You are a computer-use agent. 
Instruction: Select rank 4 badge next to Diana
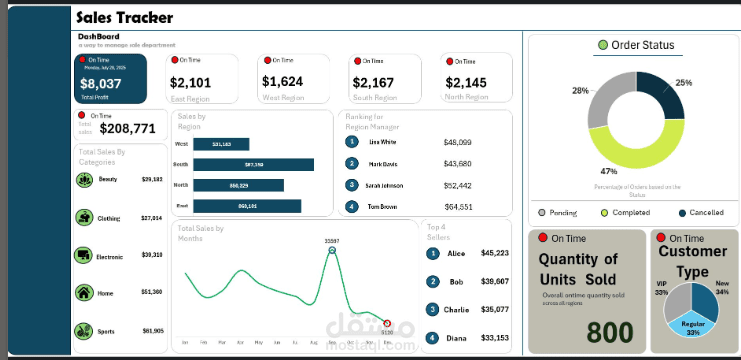coord(432,338)
